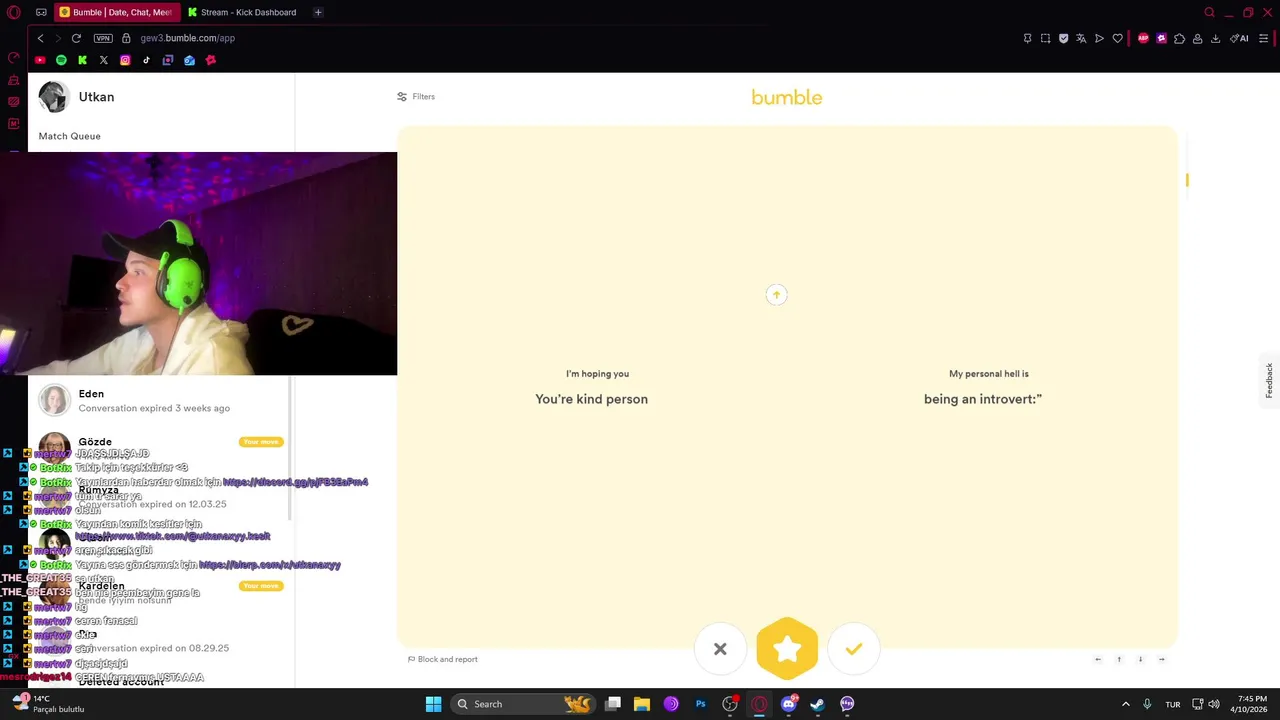Open the ad blocker shield icon
This screenshot has width=1280, height=720.
pos(1063,38)
